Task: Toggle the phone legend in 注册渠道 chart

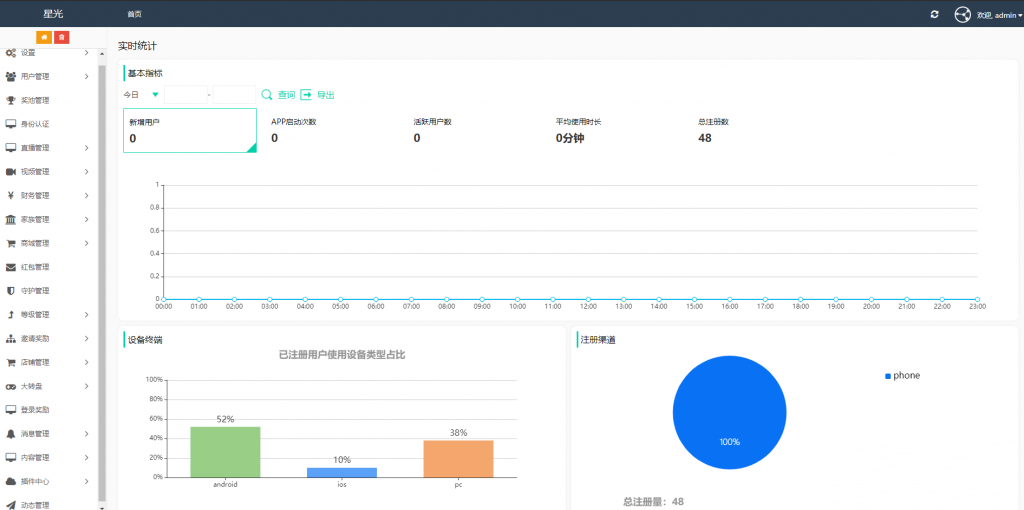Action: click(x=902, y=376)
